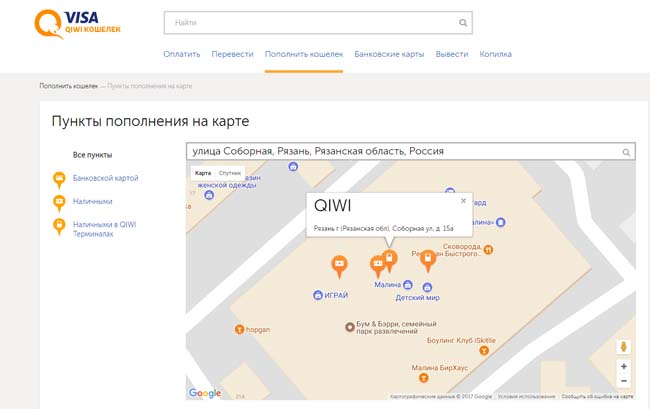Open the Банковские карты menu item
The width and height of the screenshot is (650, 409).
coord(389,54)
